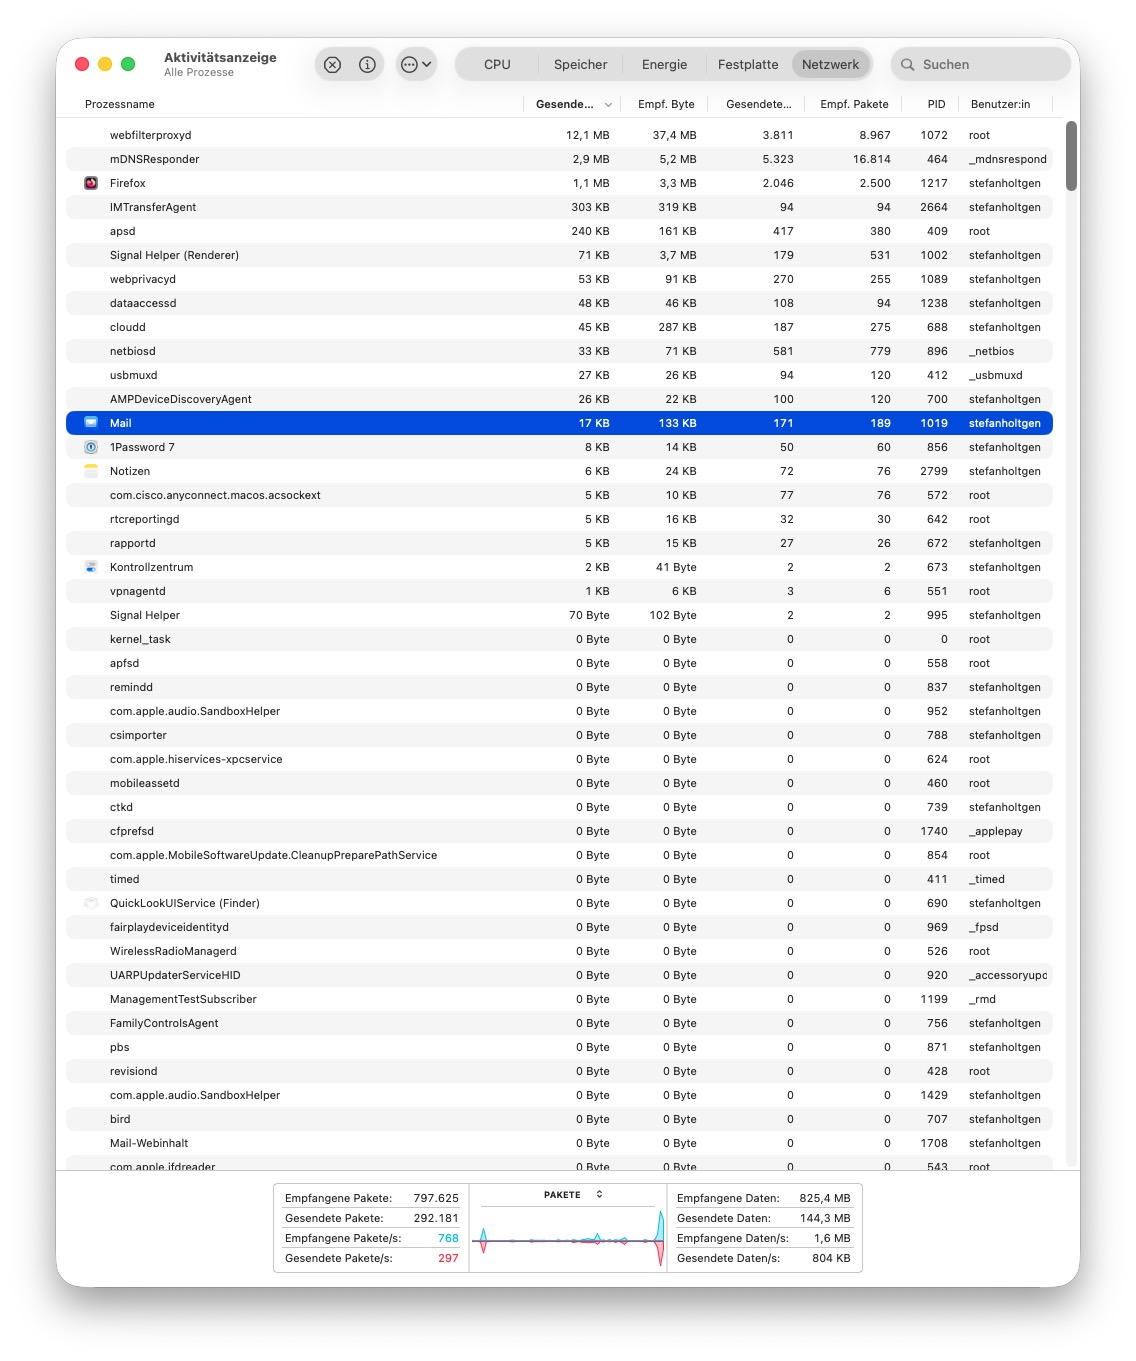Open the PAKETE graph type selector
1136x1361 pixels.
pos(574,1195)
